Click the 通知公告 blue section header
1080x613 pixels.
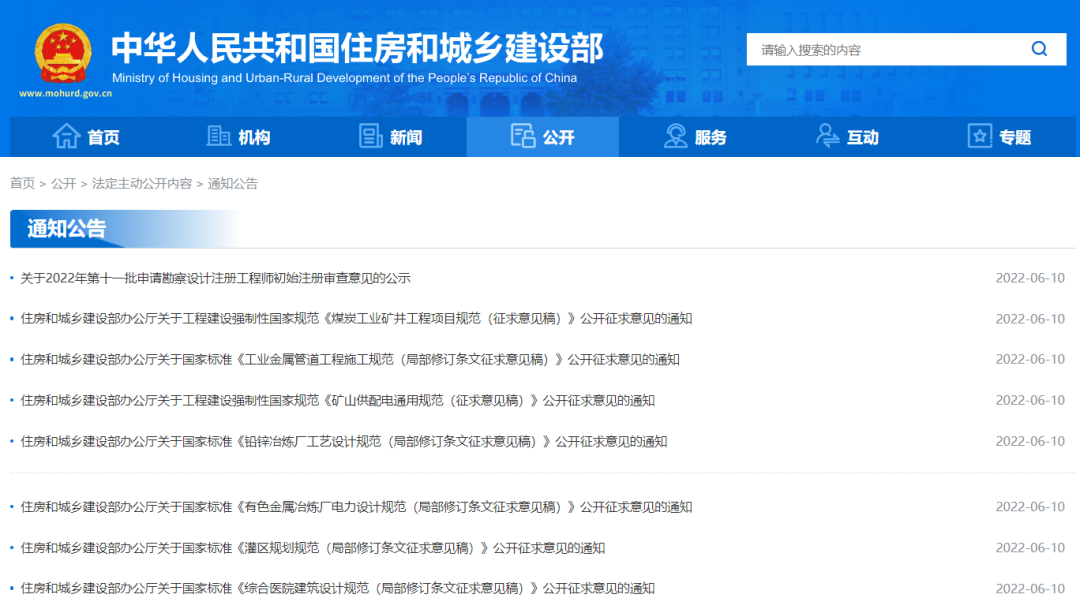[65, 229]
